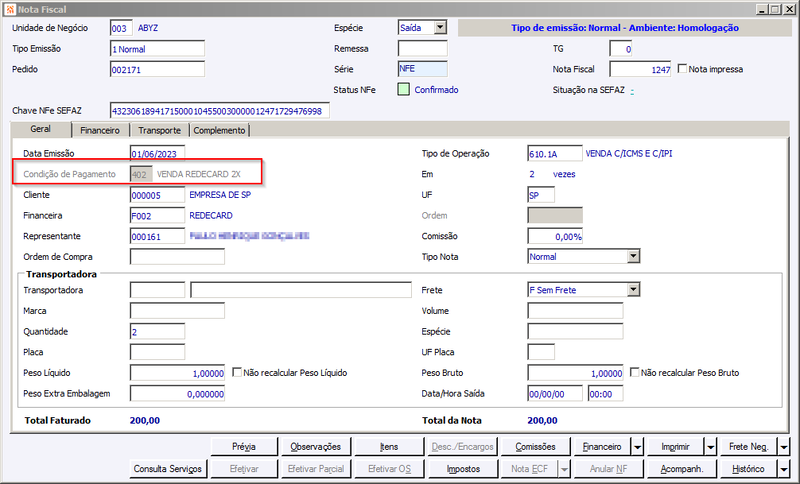Expand the Tipo Nota Normal combo box
Viewport: 800px width, 484px height.
[x=633, y=256]
